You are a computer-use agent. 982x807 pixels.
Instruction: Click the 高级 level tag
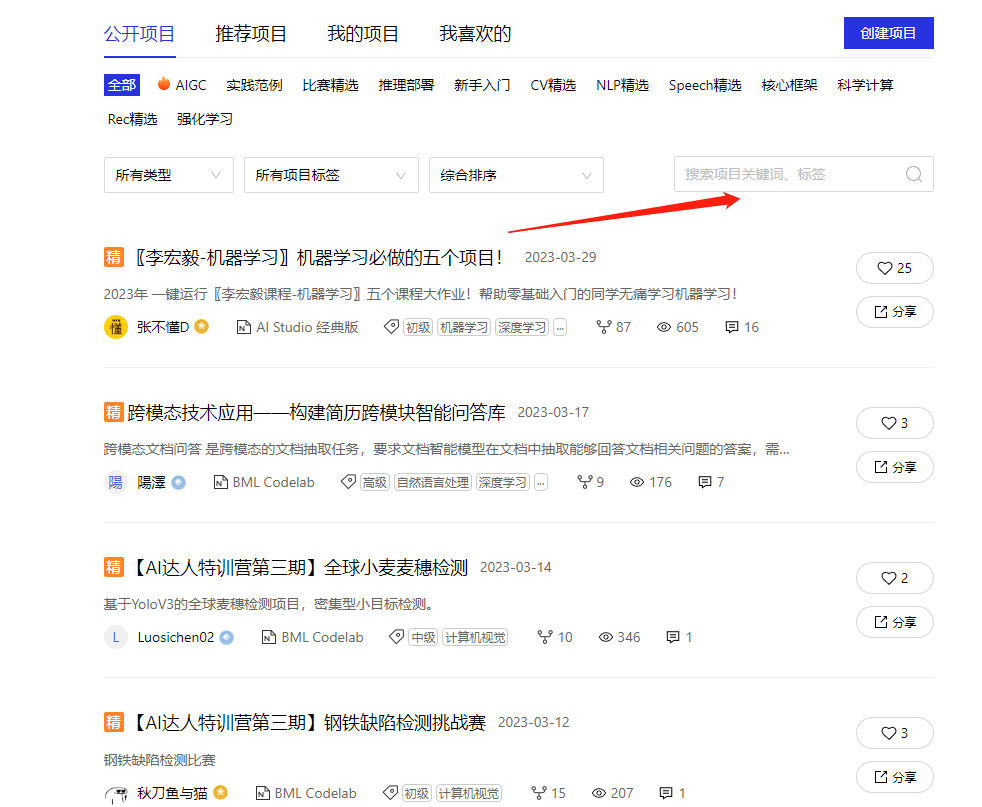pos(375,482)
